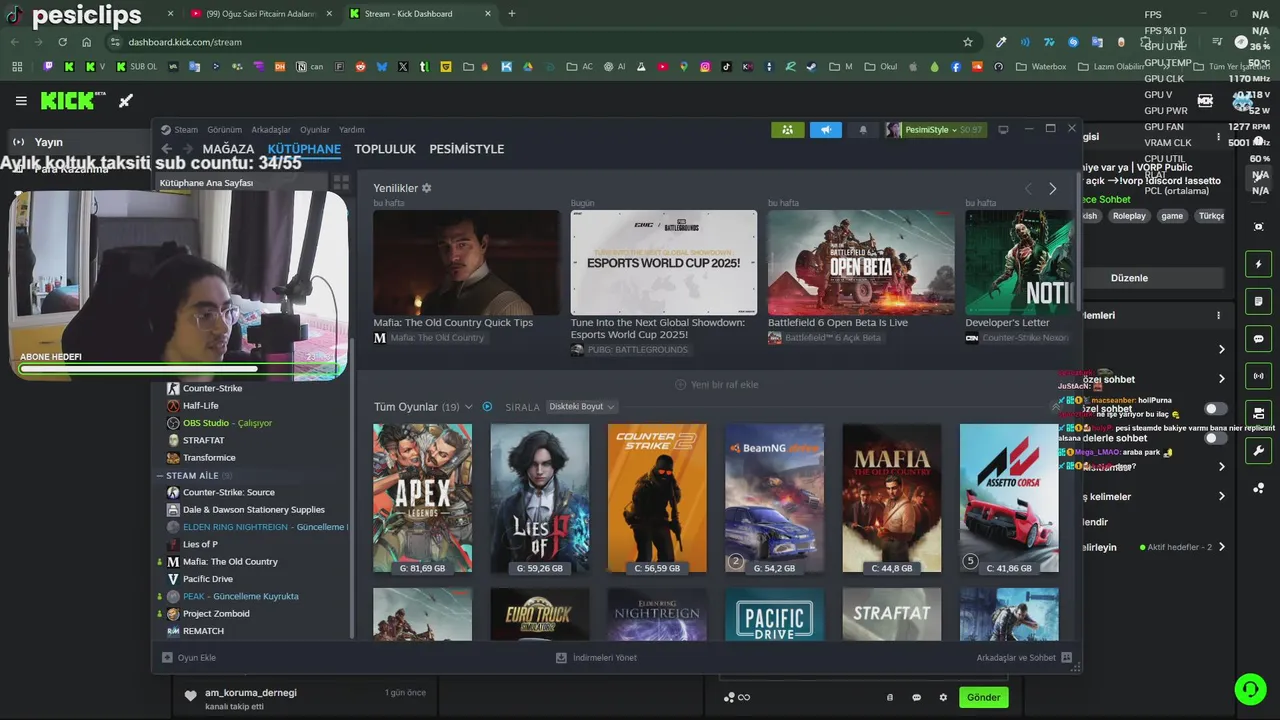Send chat message with Gönder button
The image size is (1280, 720).
(983, 697)
